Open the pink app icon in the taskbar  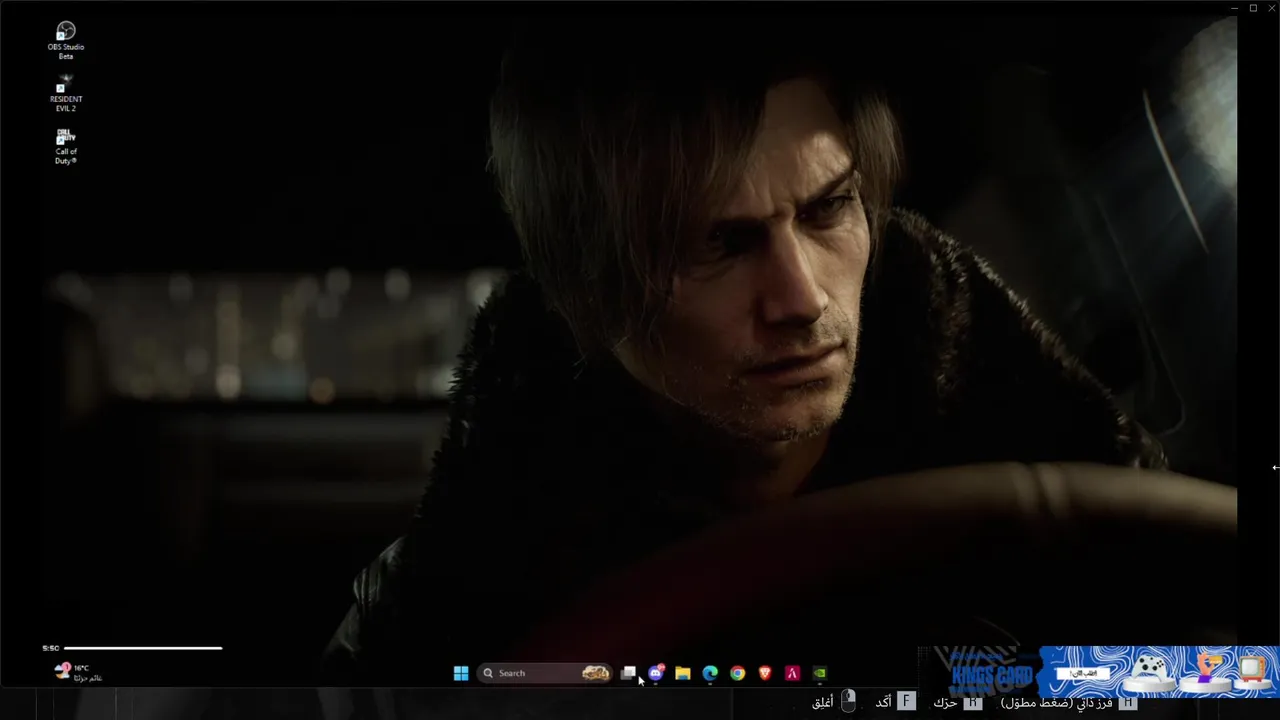coord(792,673)
